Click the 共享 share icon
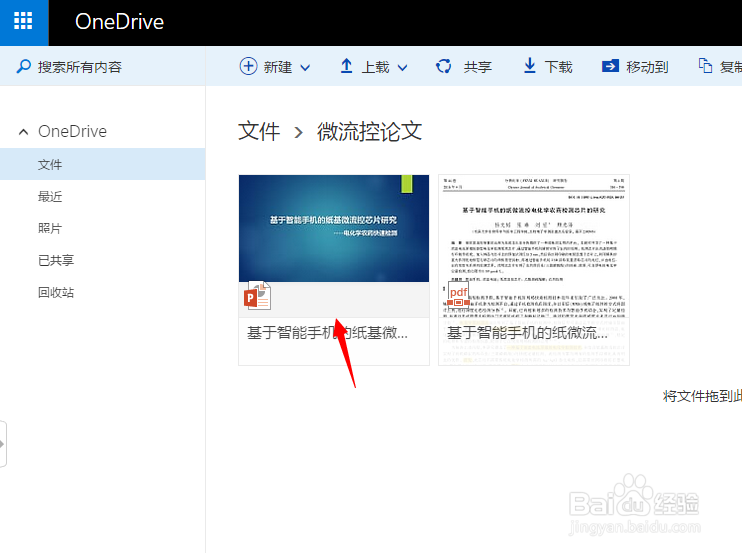 point(443,66)
